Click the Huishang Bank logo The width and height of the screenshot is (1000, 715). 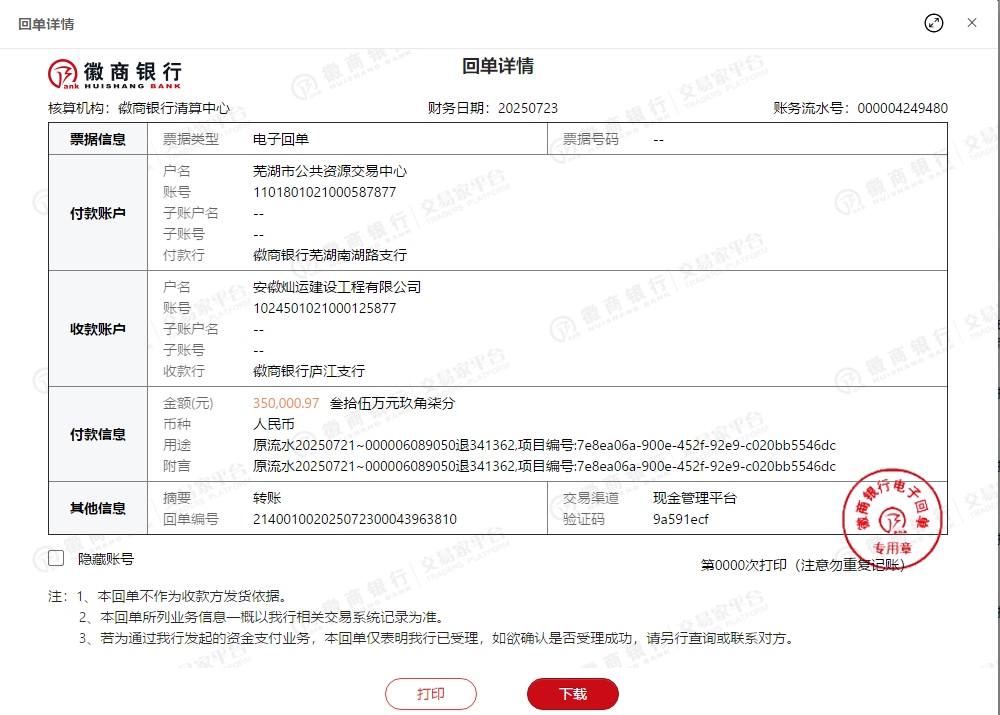(115, 73)
